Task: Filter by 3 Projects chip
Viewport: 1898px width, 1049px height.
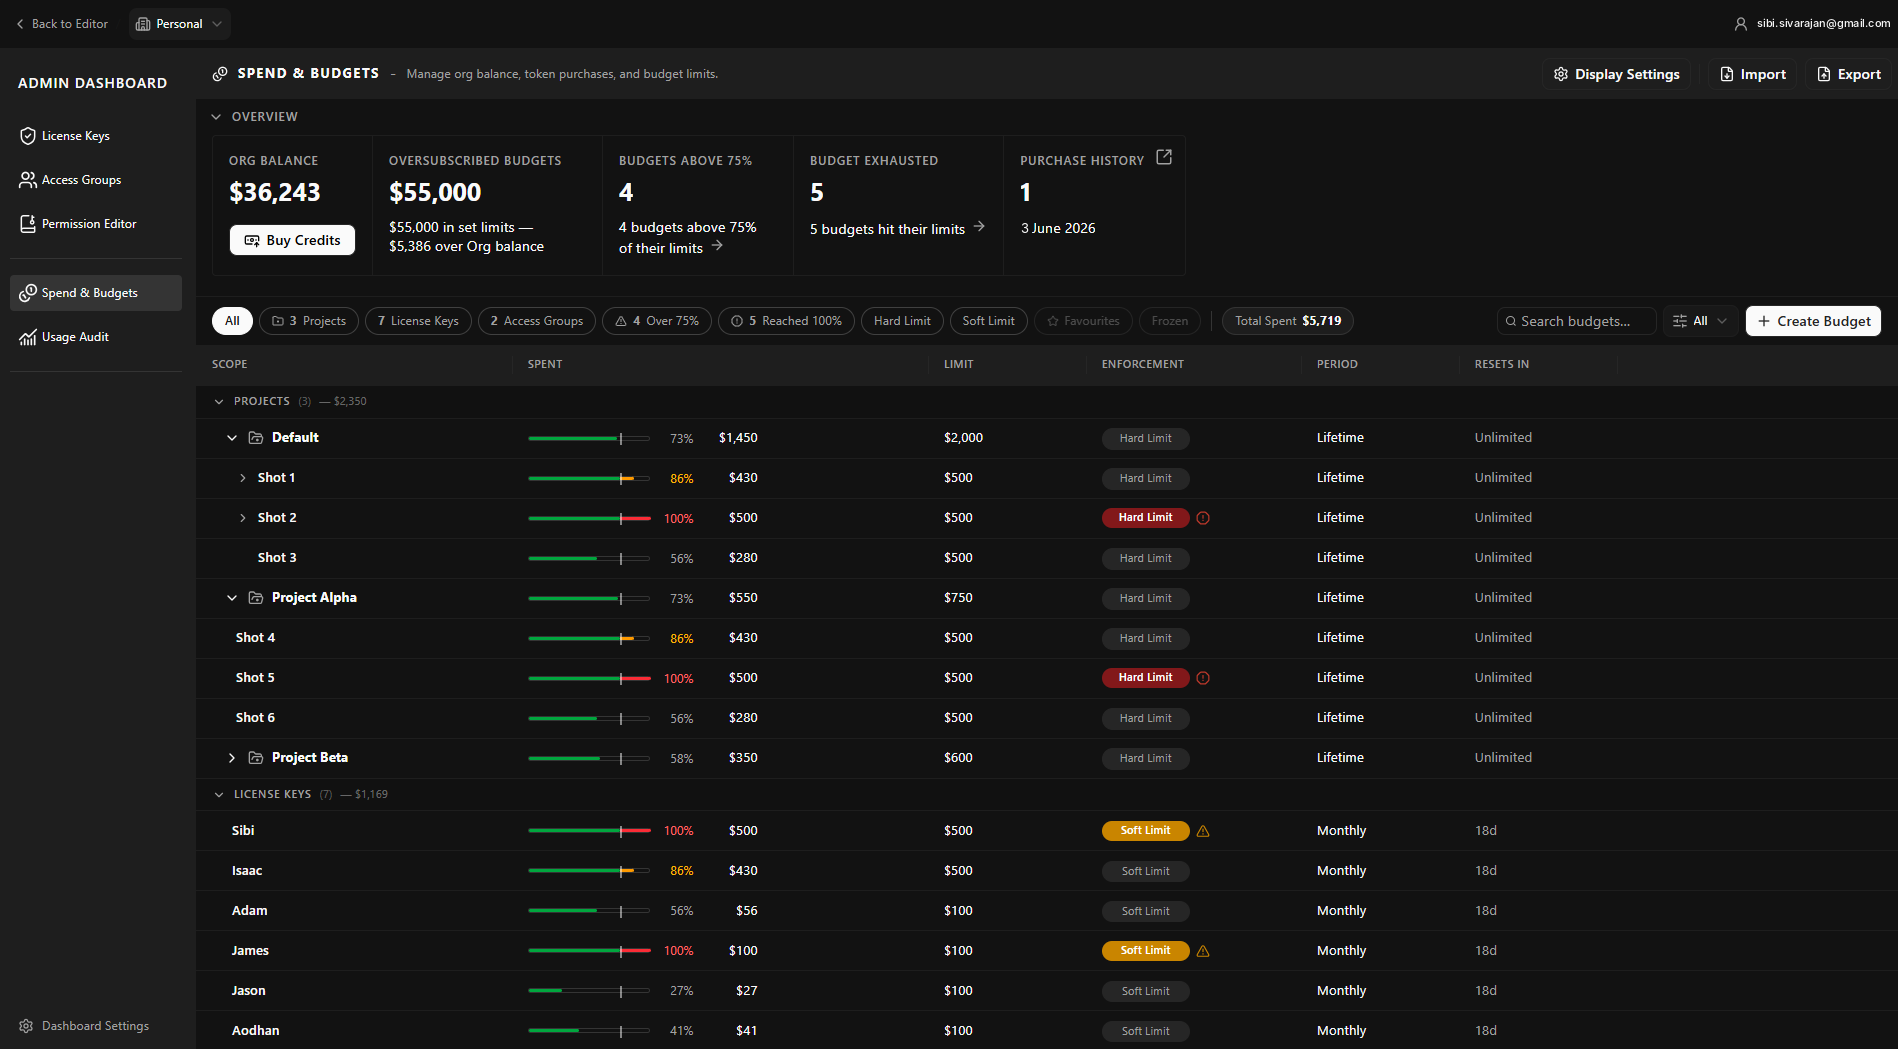Action: tap(309, 321)
